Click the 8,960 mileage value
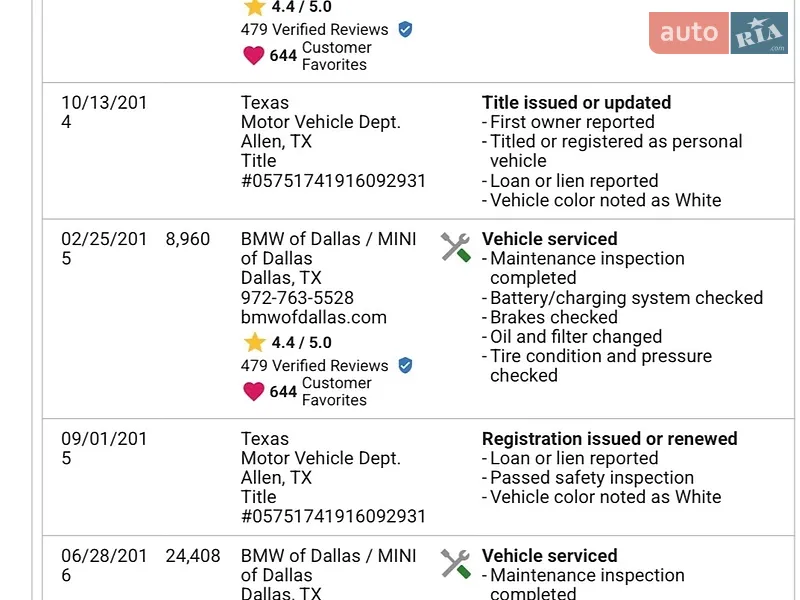 (188, 239)
